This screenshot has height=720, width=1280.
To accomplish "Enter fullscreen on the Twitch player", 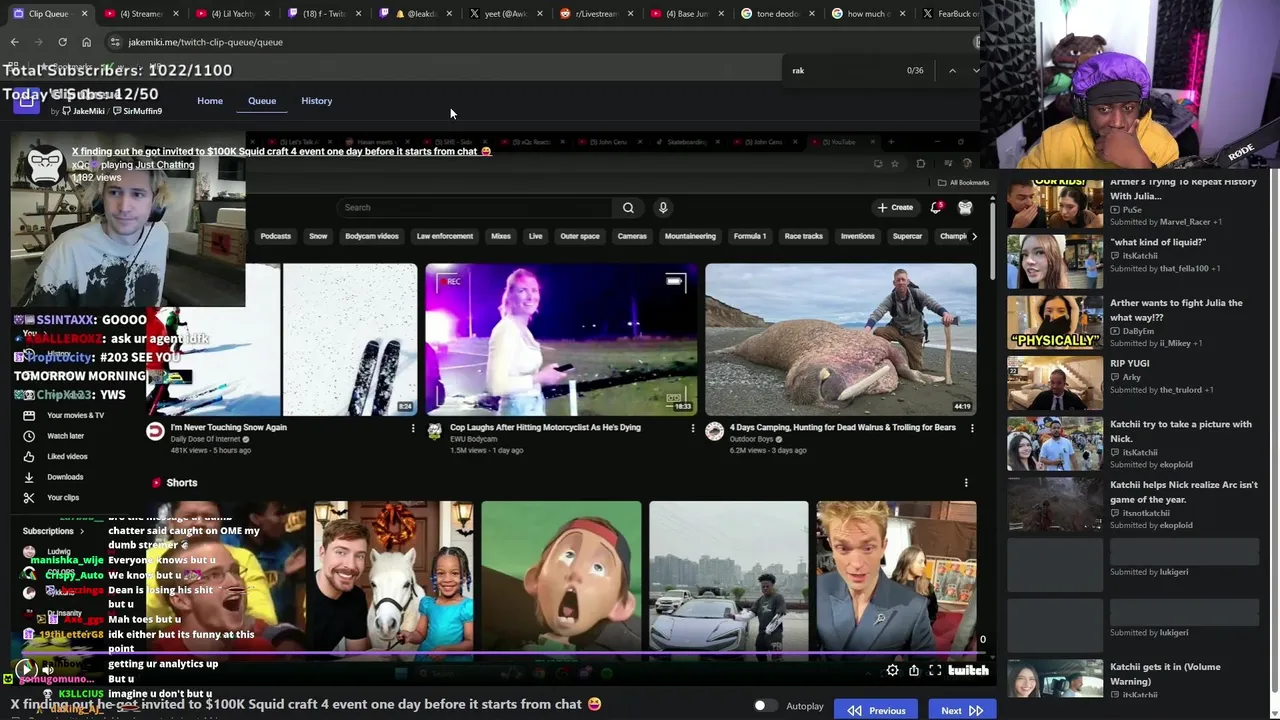I will coord(935,671).
